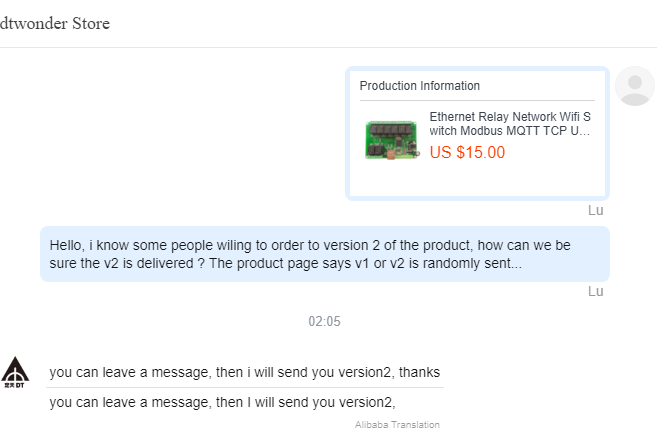Click the empty area below the product price
The height and width of the screenshot is (442, 664).
click(x=477, y=178)
